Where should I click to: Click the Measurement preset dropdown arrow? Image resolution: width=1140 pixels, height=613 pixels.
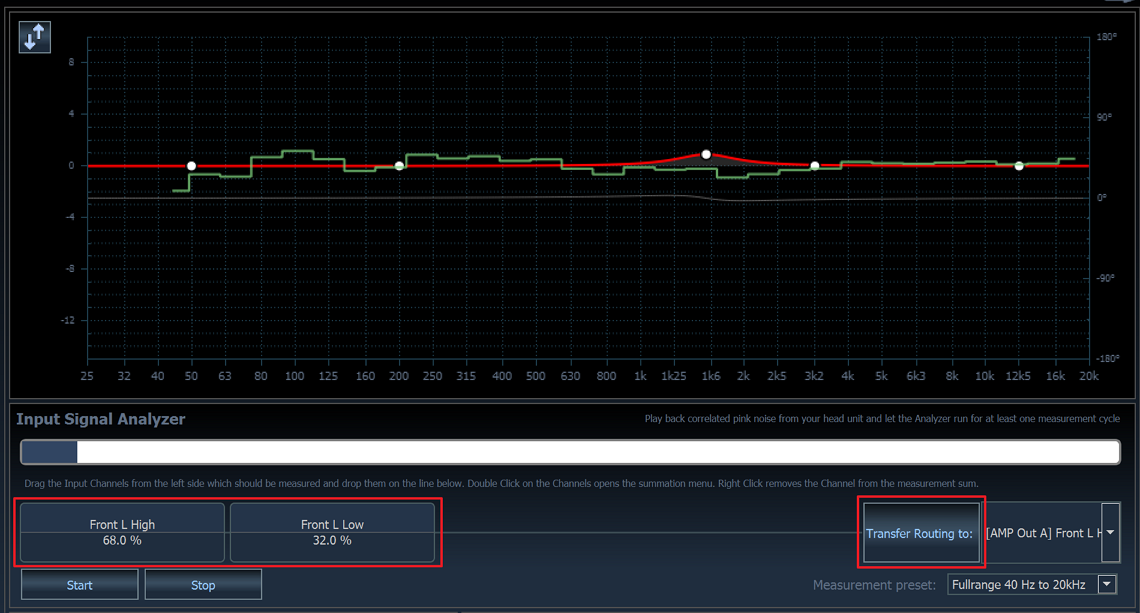coord(1107,584)
